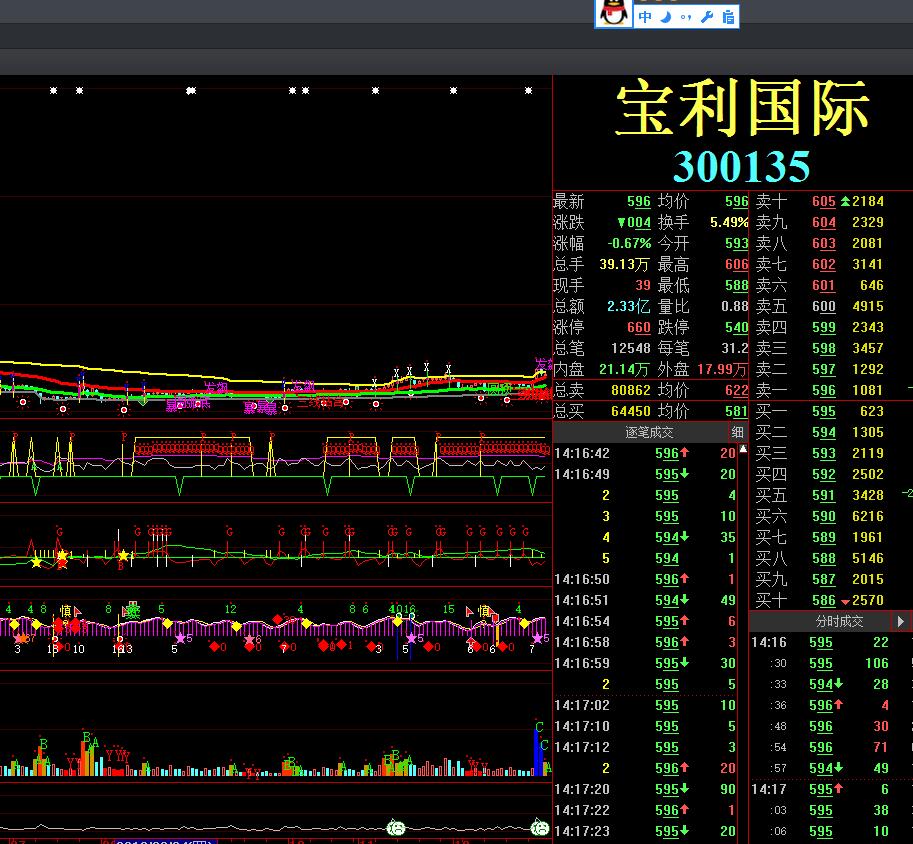Click the stock name 宝利国际
The width and height of the screenshot is (913, 844).
[x=742, y=108]
